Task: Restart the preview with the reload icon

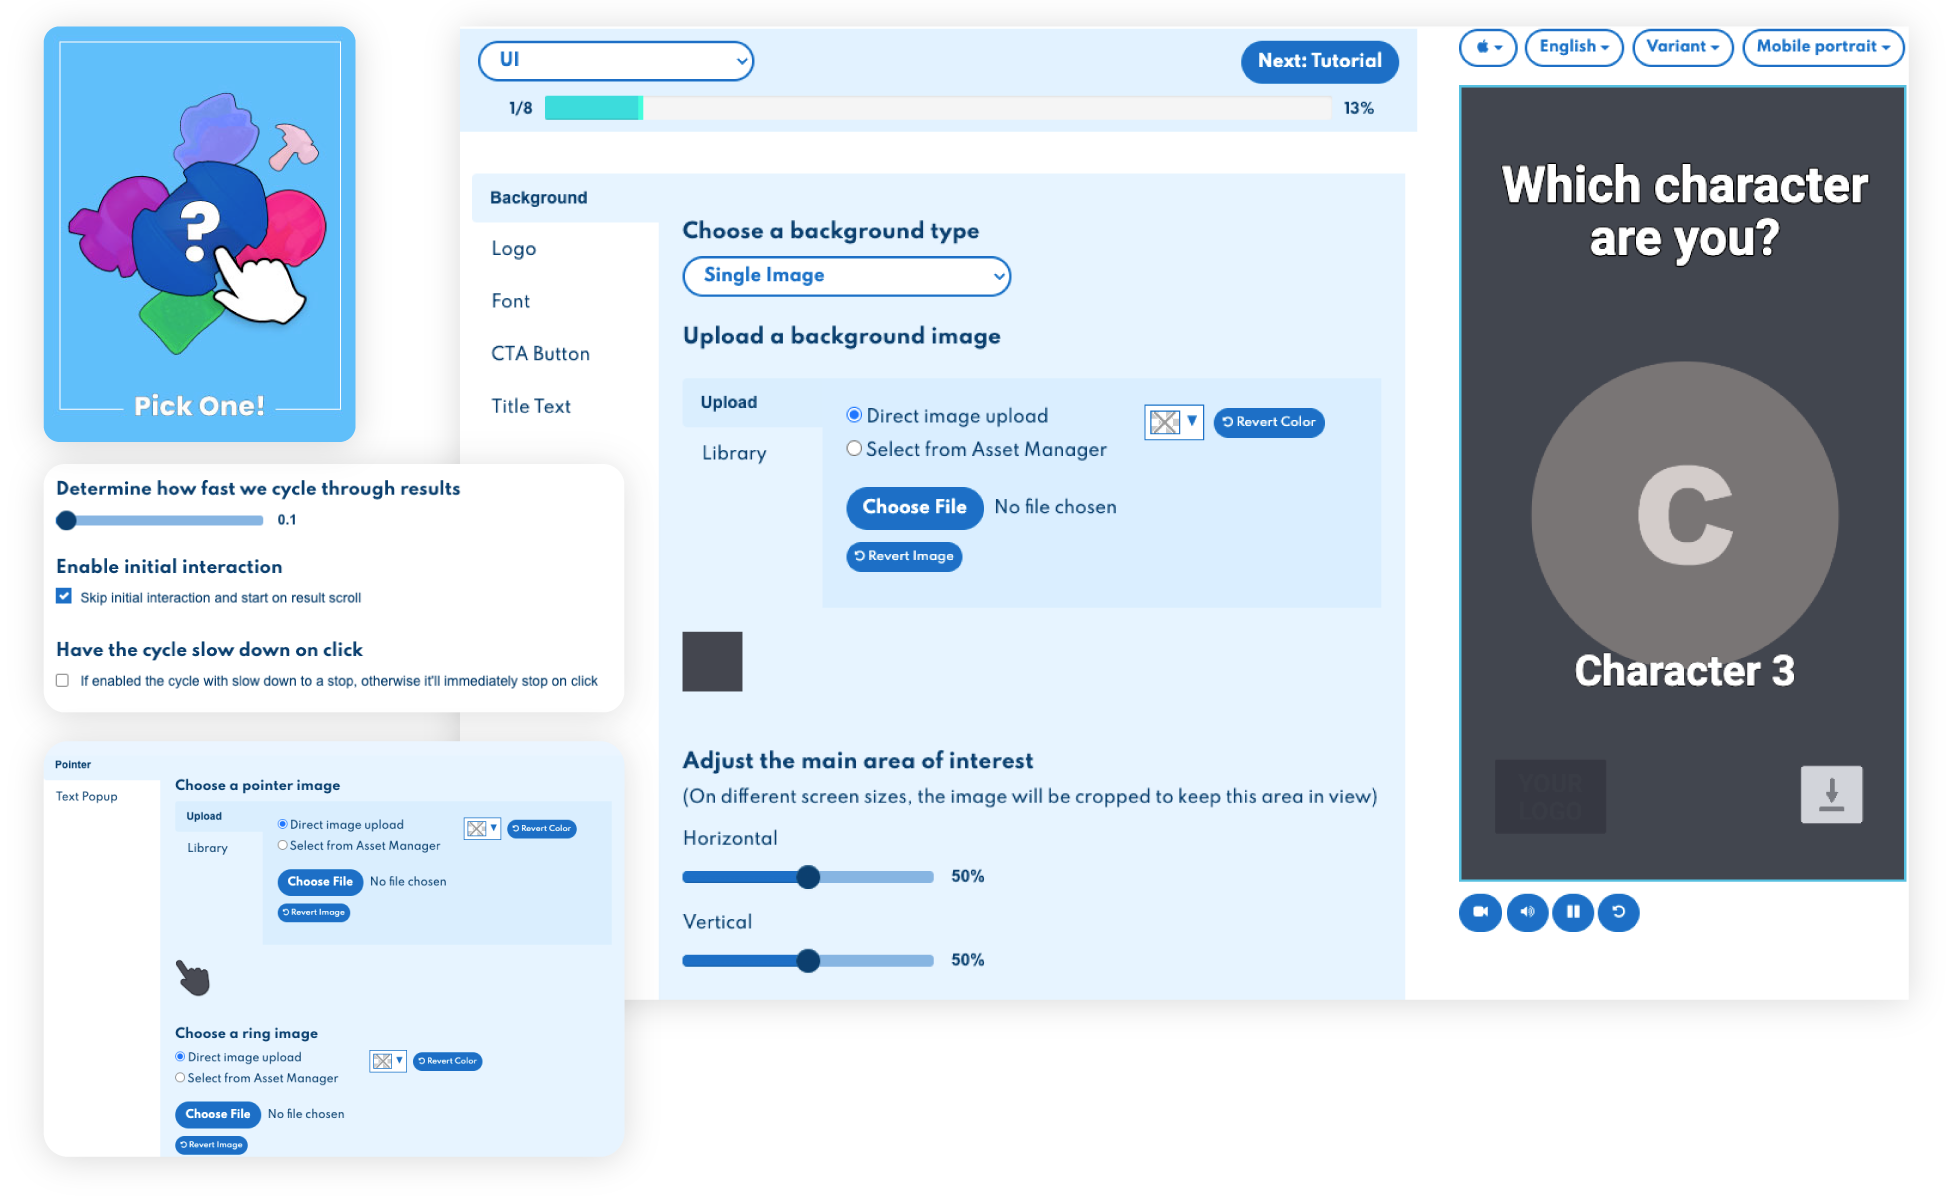Action: click(x=1619, y=912)
